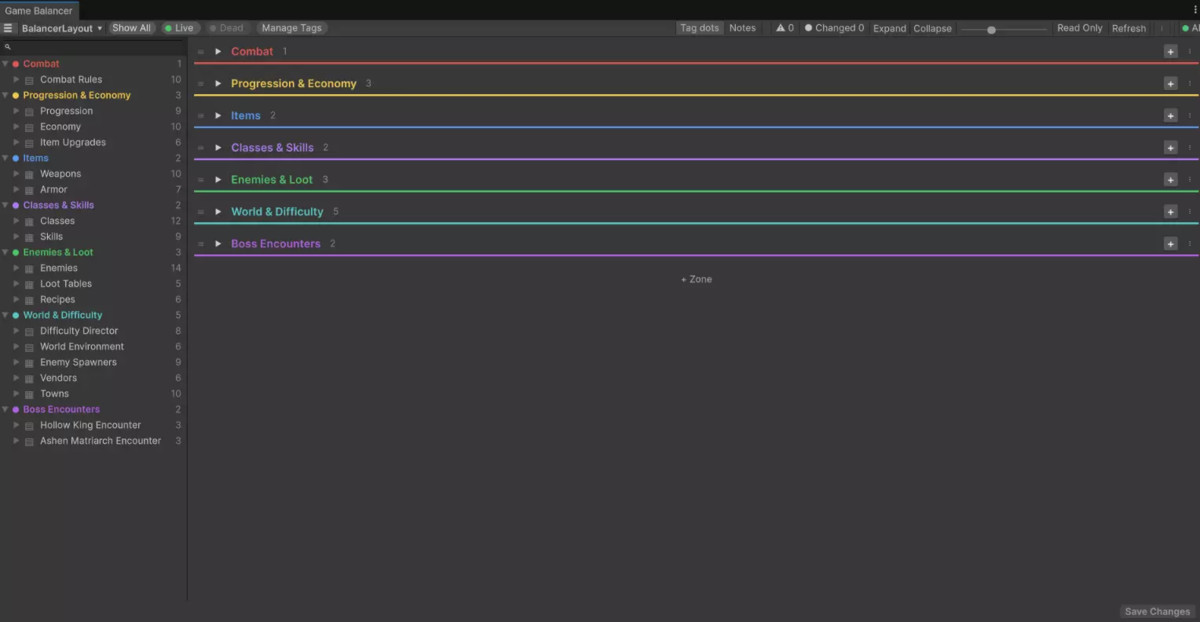
Task: Open the Game Balancer window options menu
Action: click(1194, 10)
